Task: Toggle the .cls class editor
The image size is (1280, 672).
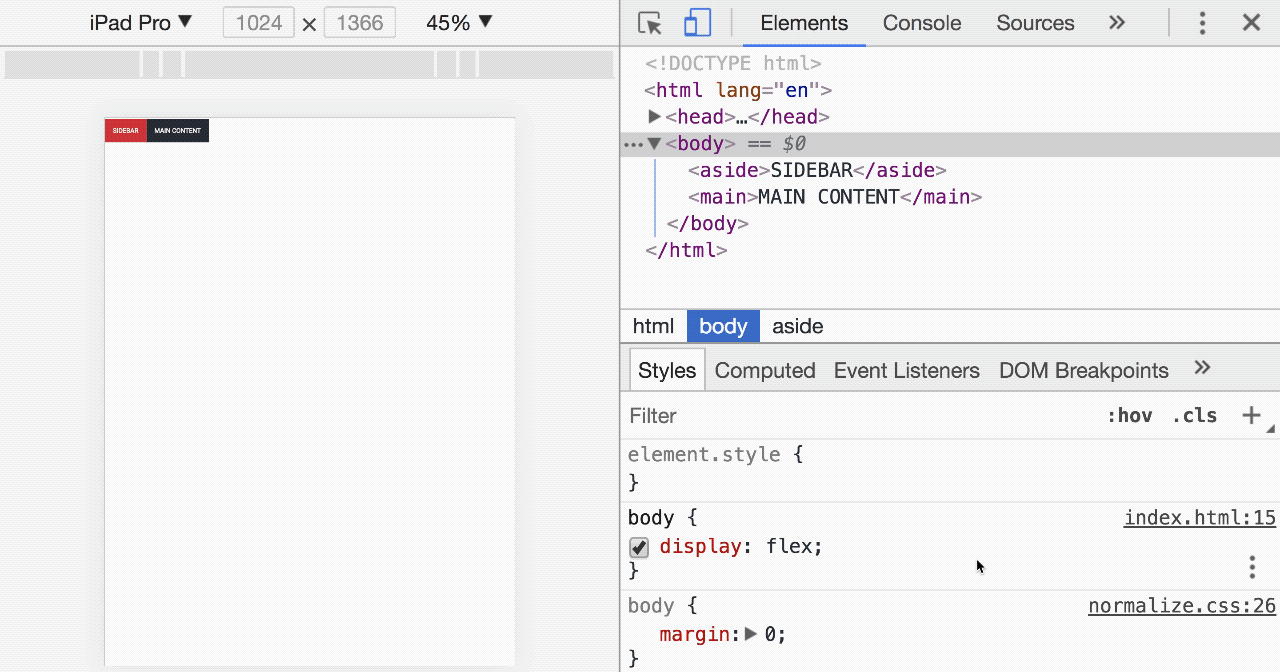Action: (x=1194, y=415)
